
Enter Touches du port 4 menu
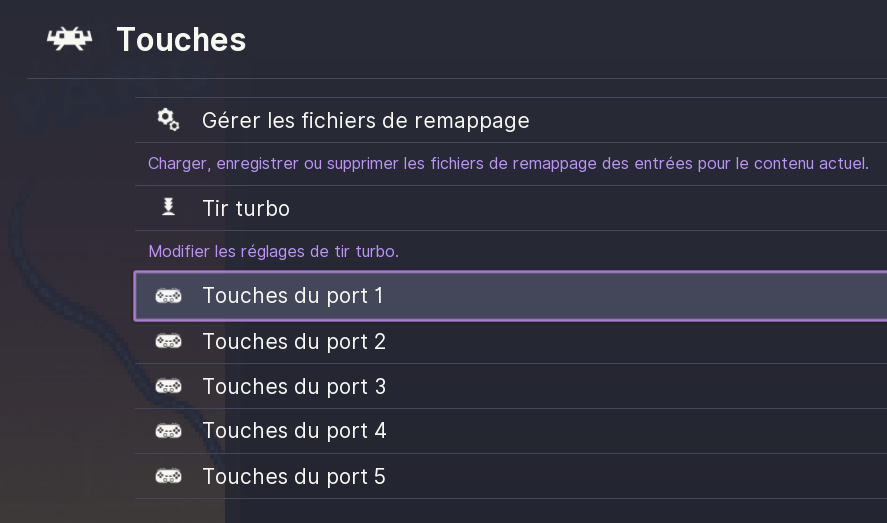pyautogui.click(x=294, y=431)
